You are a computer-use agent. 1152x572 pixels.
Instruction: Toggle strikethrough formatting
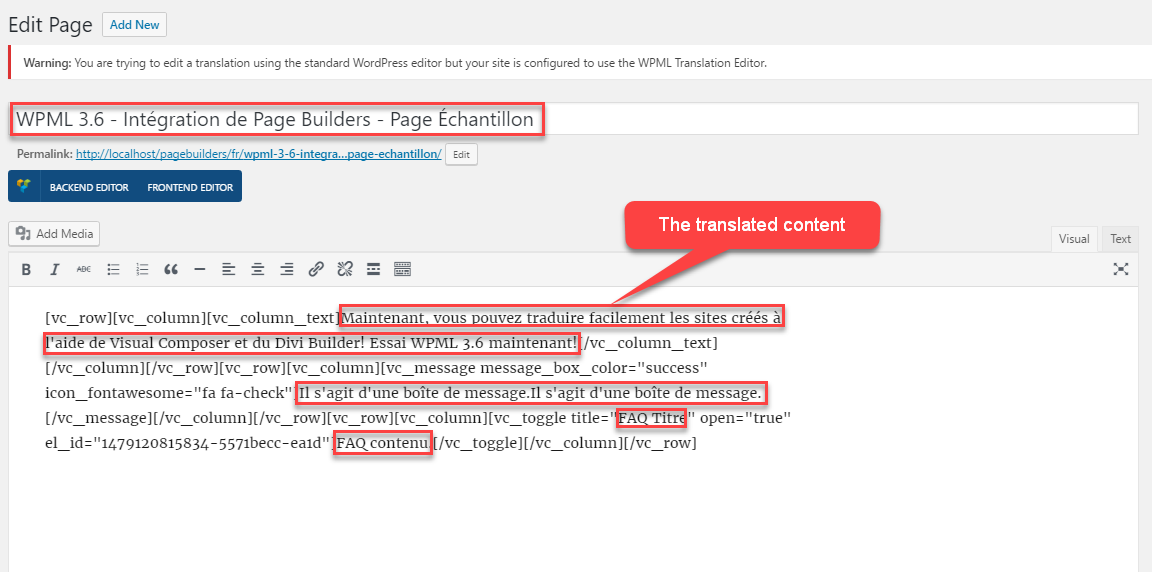tap(84, 269)
